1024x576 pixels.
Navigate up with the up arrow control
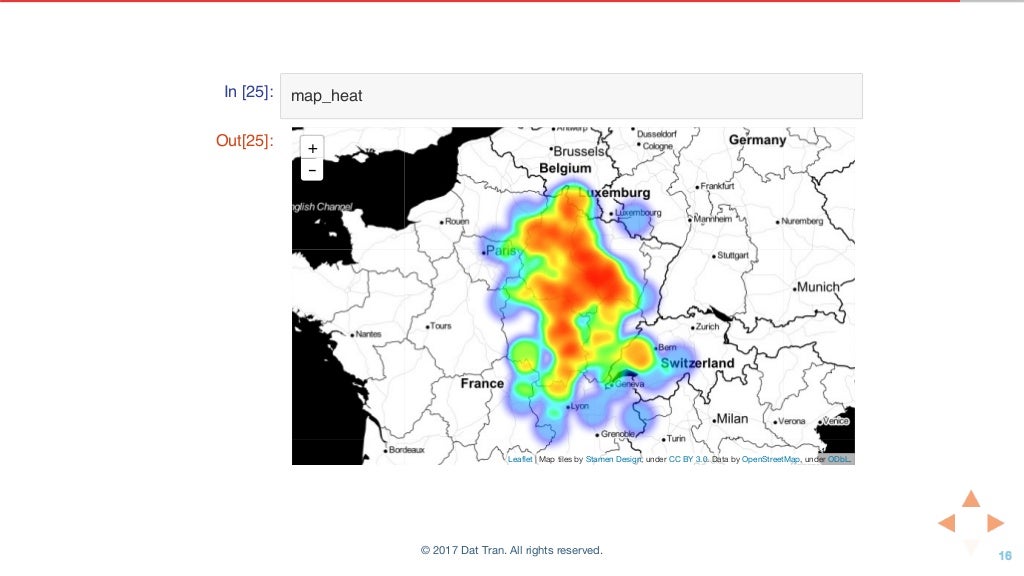tap(971, 499)
